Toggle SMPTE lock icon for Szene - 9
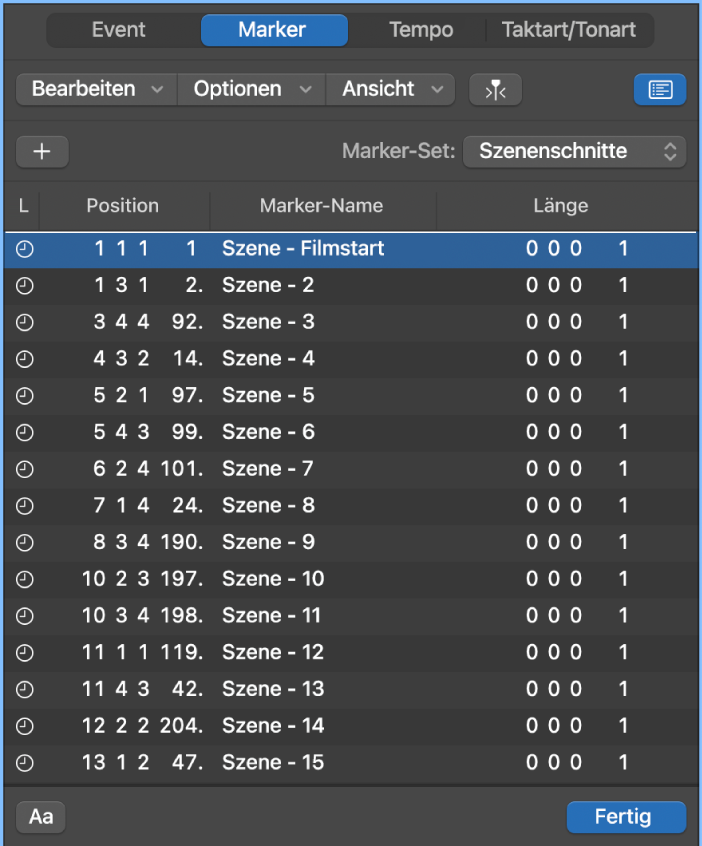Viewport: 702px width, 846px height. [25, 542]
